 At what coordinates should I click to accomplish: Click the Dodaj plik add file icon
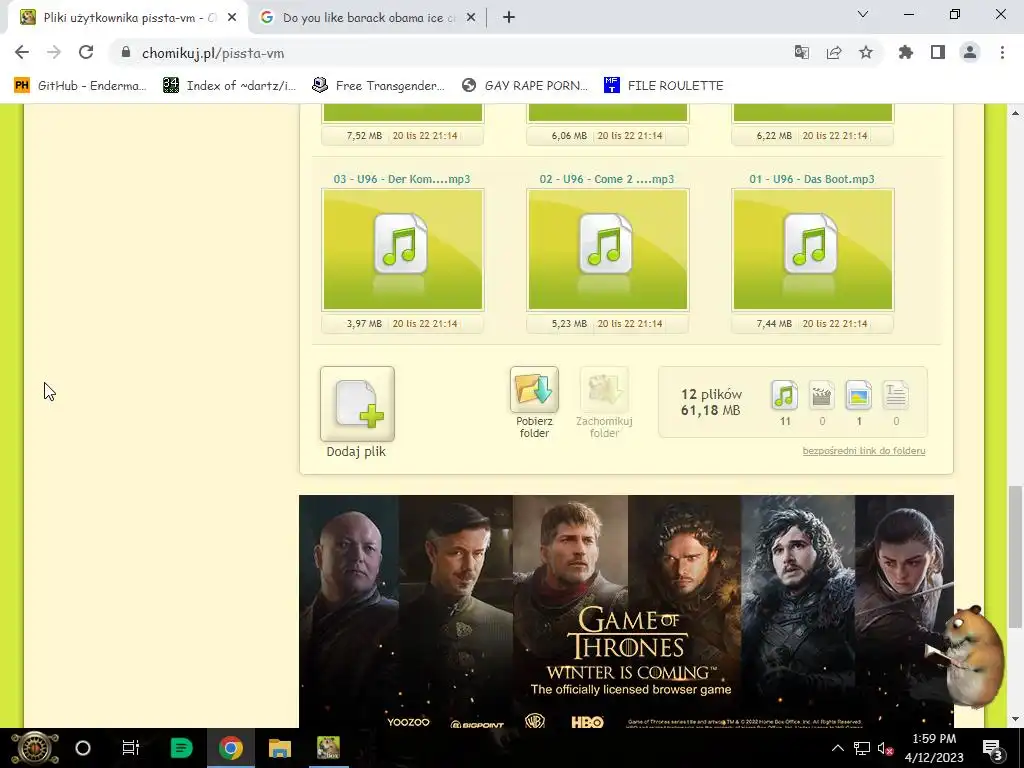click(357, 404)
